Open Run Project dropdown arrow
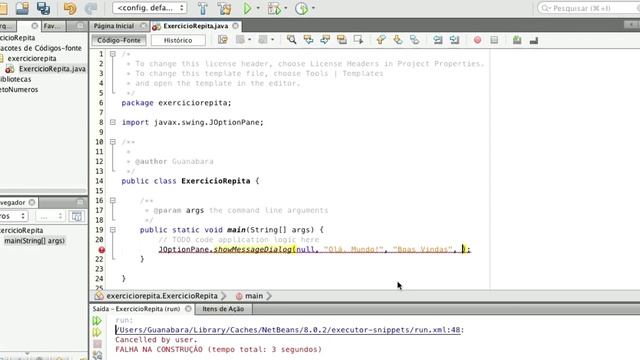The height and width of the screenshot is (360, 640). (258, 8)
